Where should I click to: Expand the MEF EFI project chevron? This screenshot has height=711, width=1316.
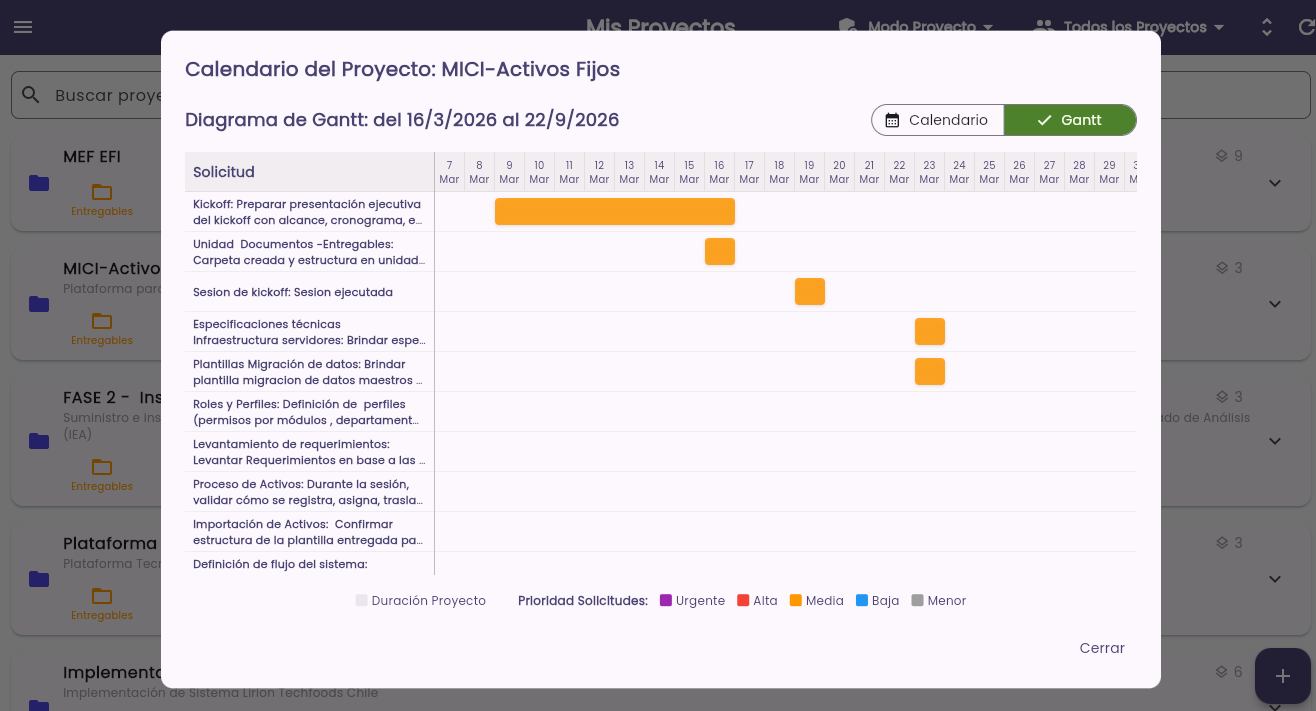point(1275,183)
